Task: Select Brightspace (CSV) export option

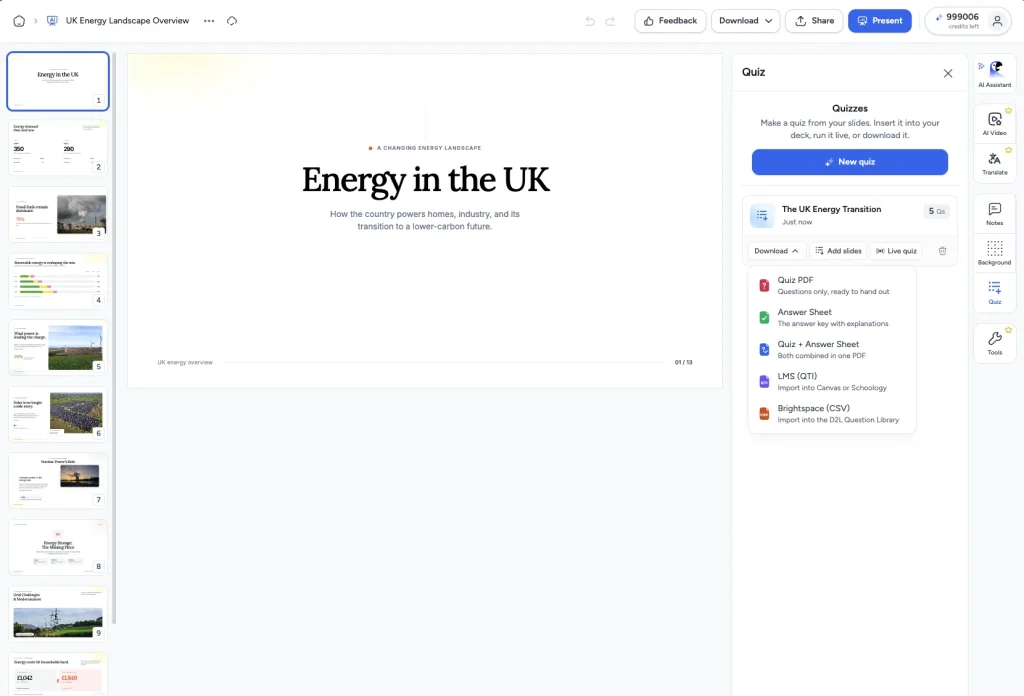Action: (x=832, y=413)
